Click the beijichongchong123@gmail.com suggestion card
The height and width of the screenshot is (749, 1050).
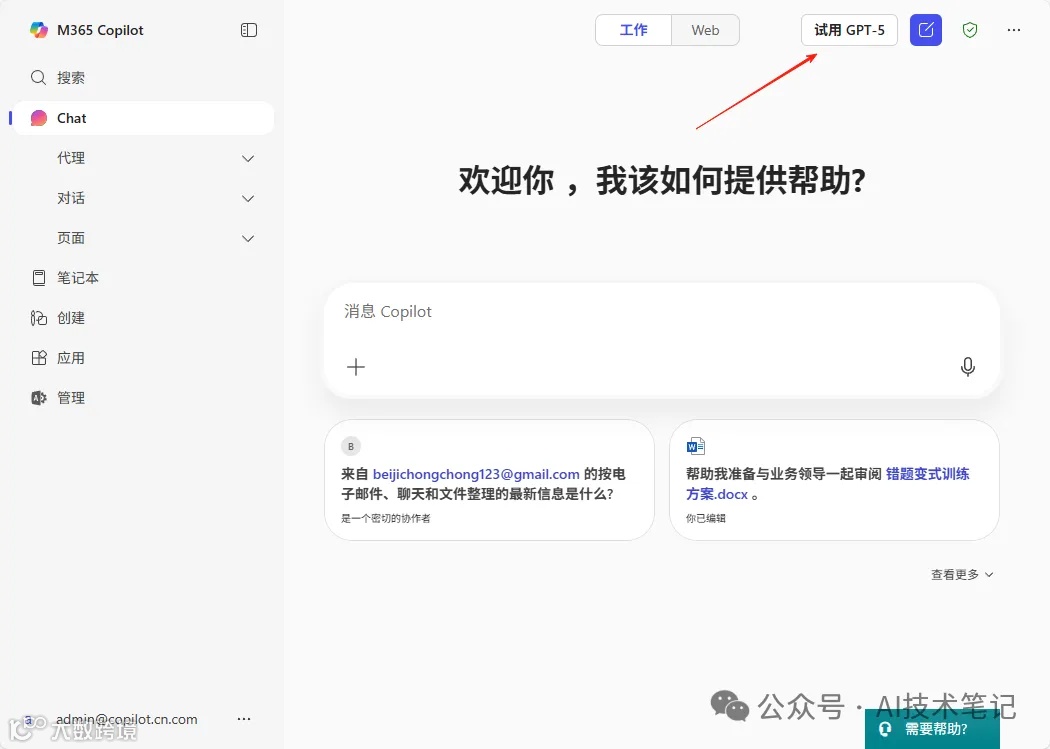tap(489, 480)
